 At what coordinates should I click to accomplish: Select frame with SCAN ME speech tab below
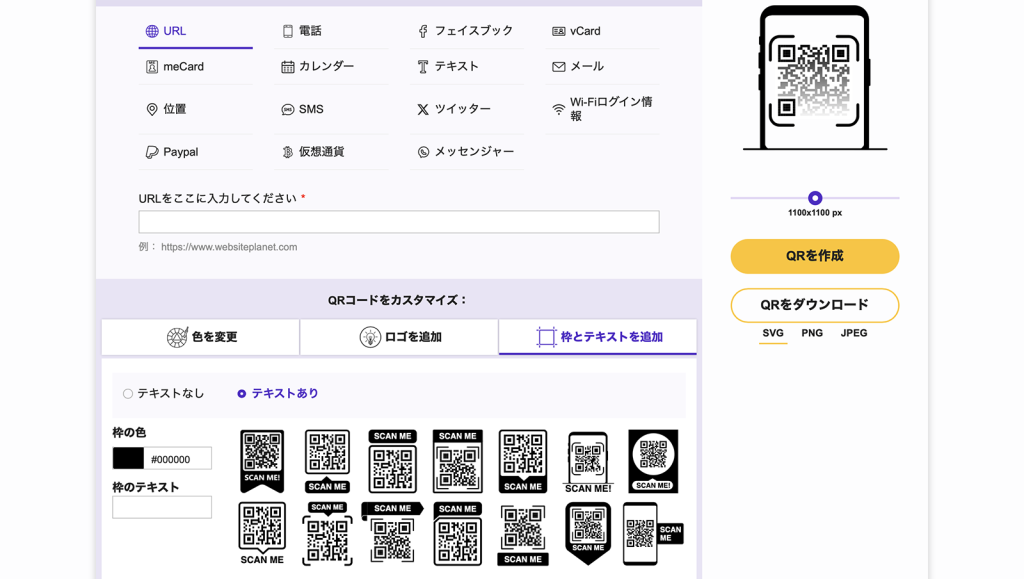327,461
